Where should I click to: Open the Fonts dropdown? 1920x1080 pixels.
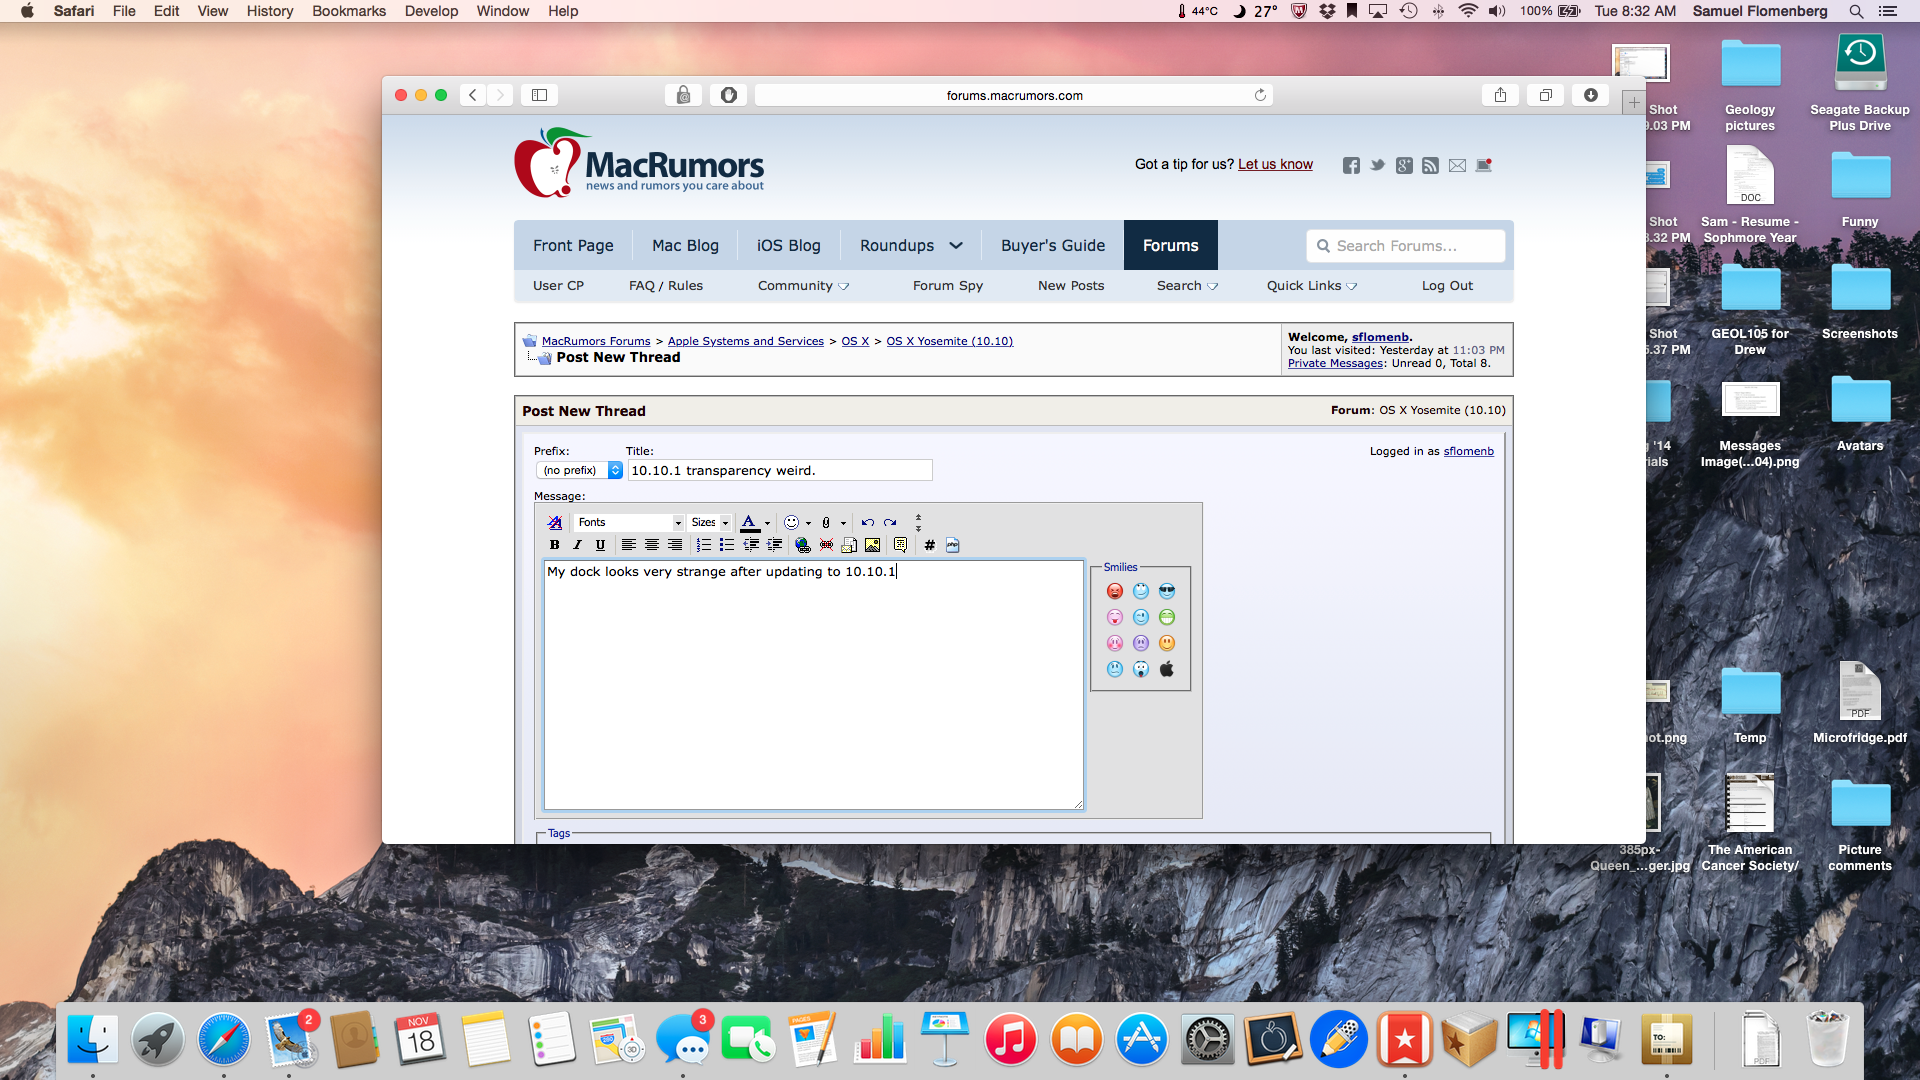pyautogui.click(x=629, y=522)
